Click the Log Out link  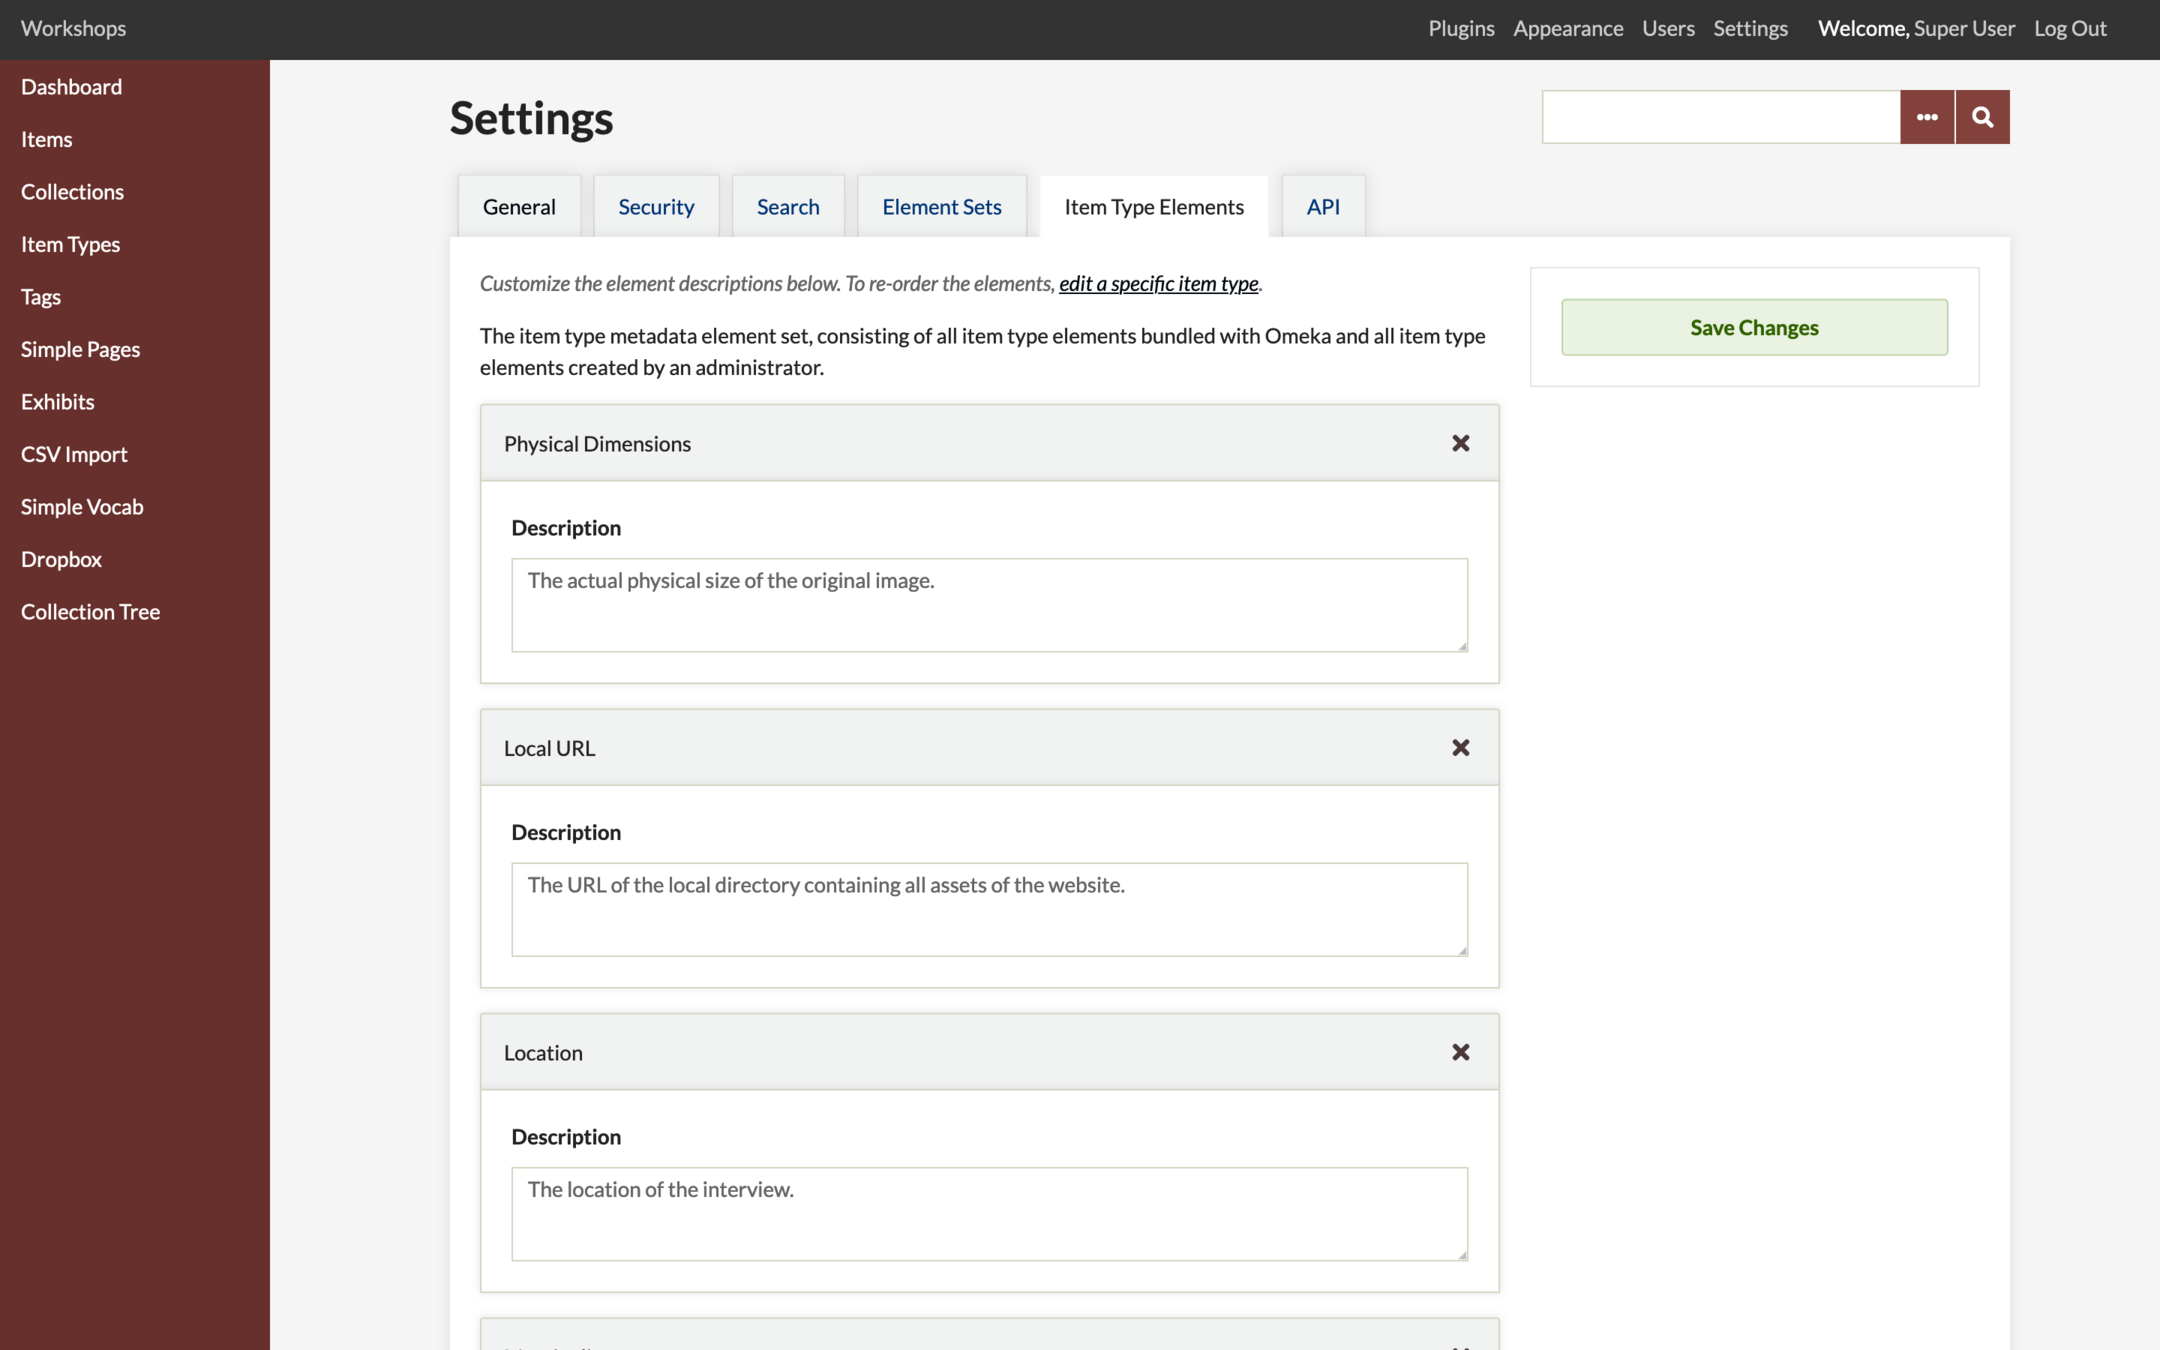pyautogui.click(x=2070, y=28)
